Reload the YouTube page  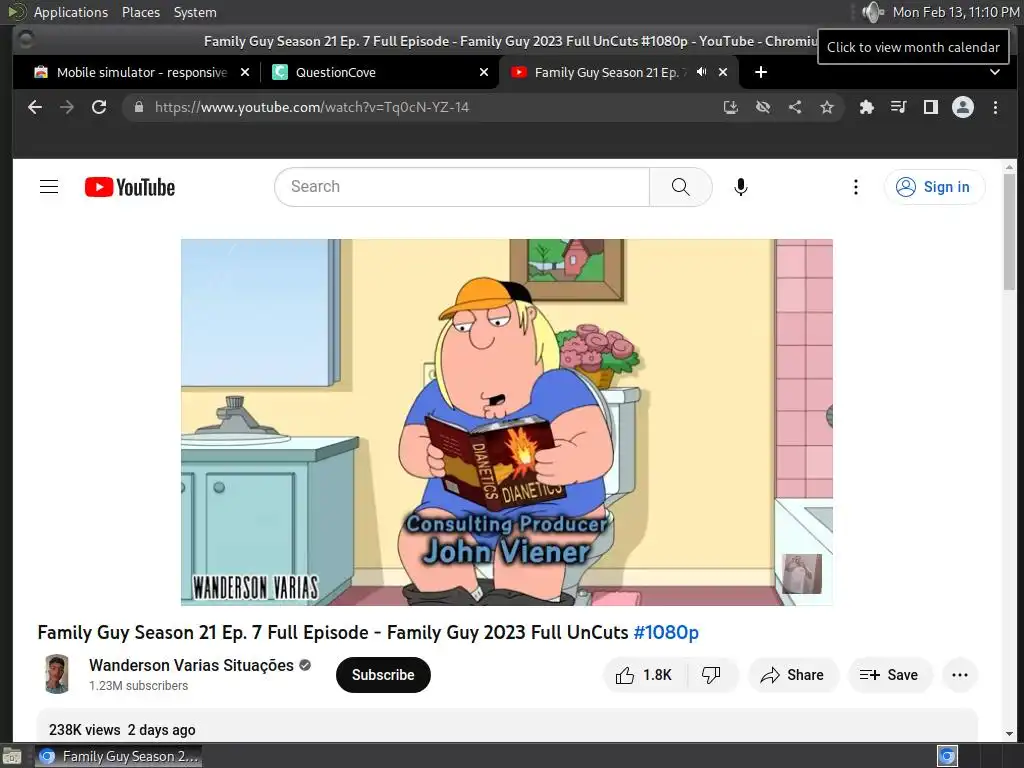coord(99,107)
